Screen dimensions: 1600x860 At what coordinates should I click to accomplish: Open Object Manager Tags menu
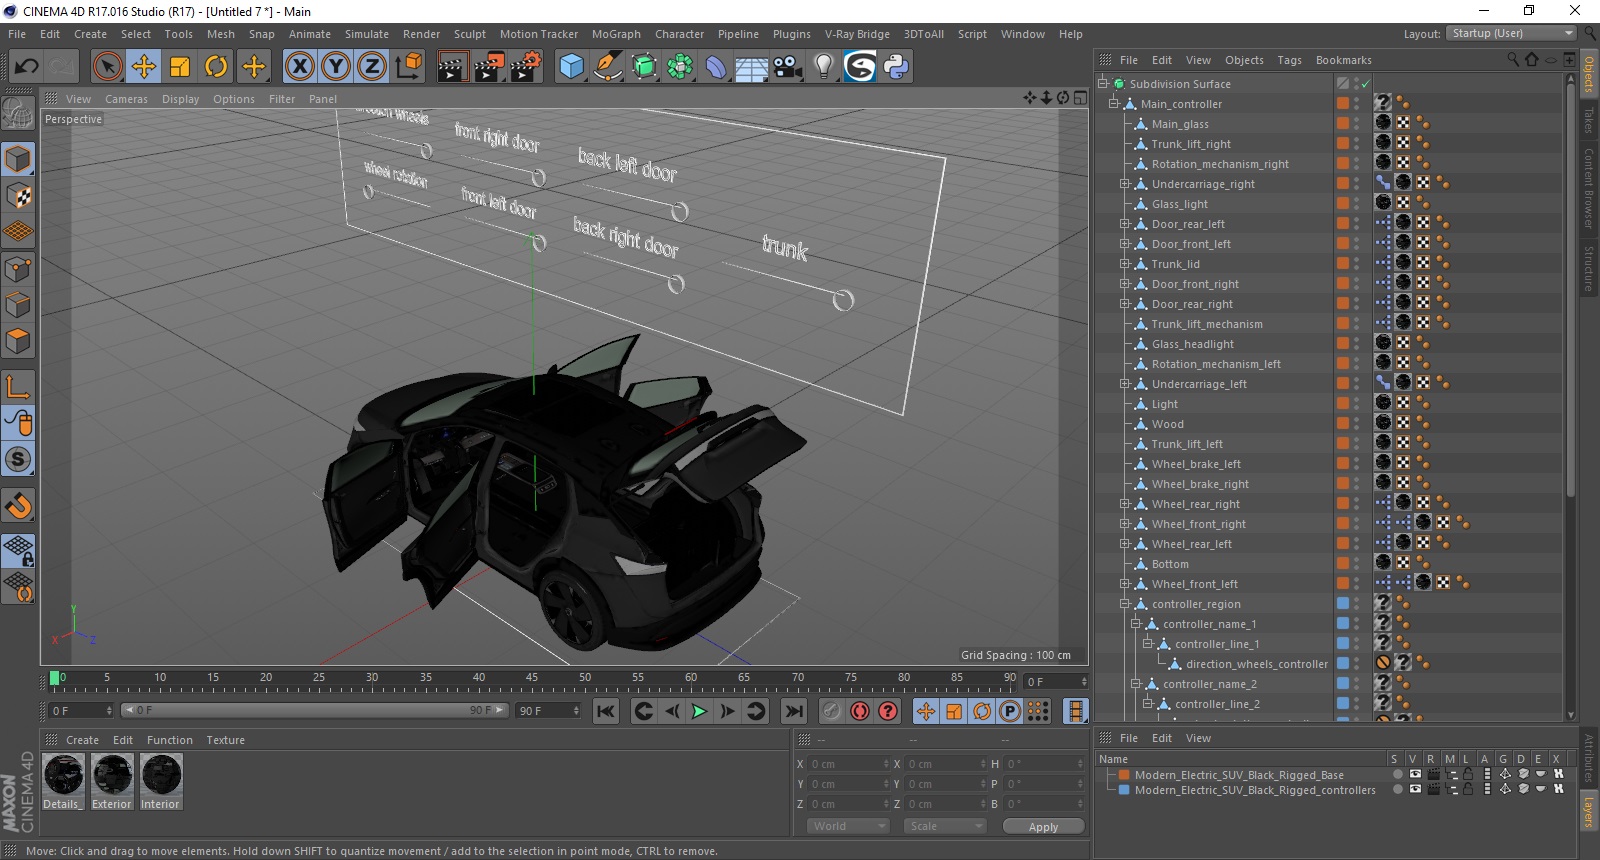pyautogui.click(x=1289, y=60)
